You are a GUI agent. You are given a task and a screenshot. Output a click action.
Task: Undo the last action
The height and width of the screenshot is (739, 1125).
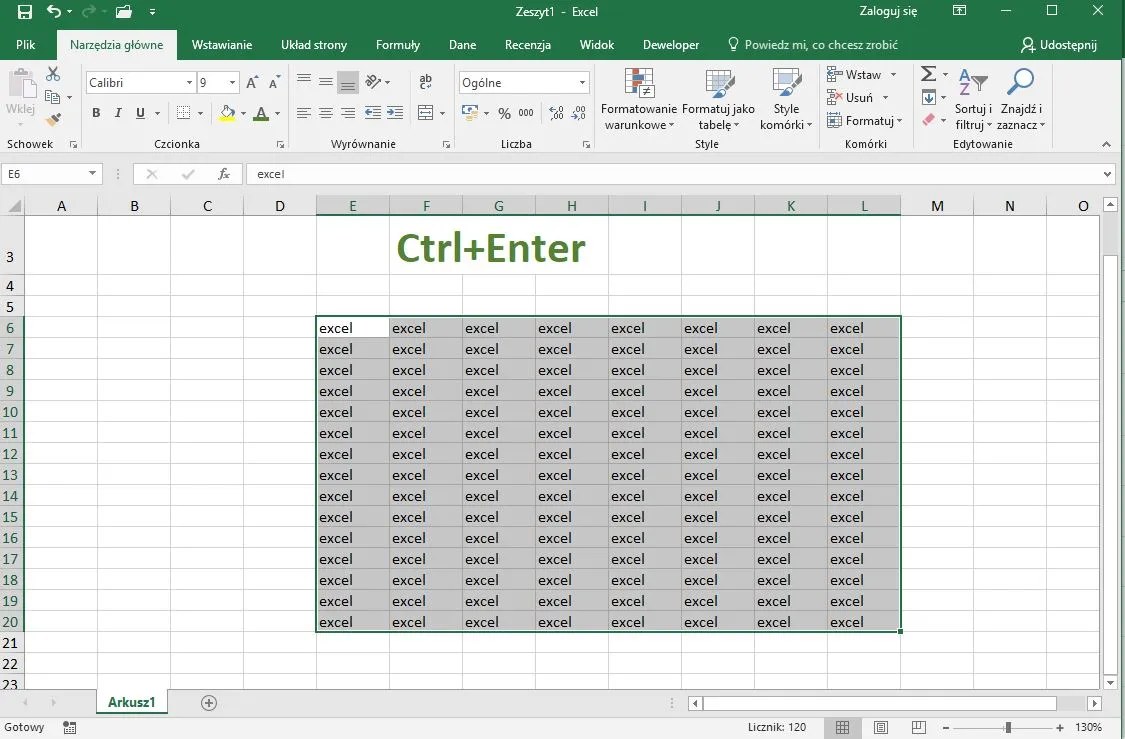(x=55, y=11)
